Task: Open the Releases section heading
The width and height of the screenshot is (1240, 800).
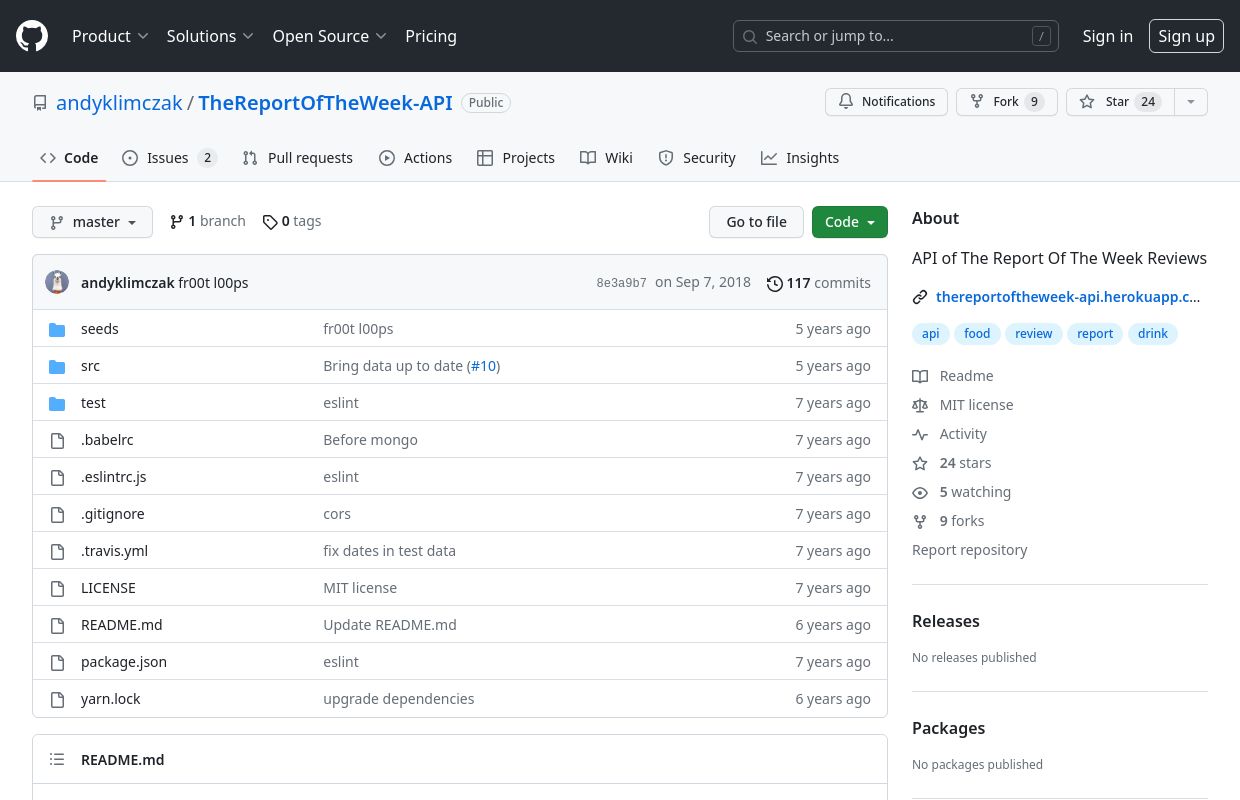Action: [x=945, y=621]
